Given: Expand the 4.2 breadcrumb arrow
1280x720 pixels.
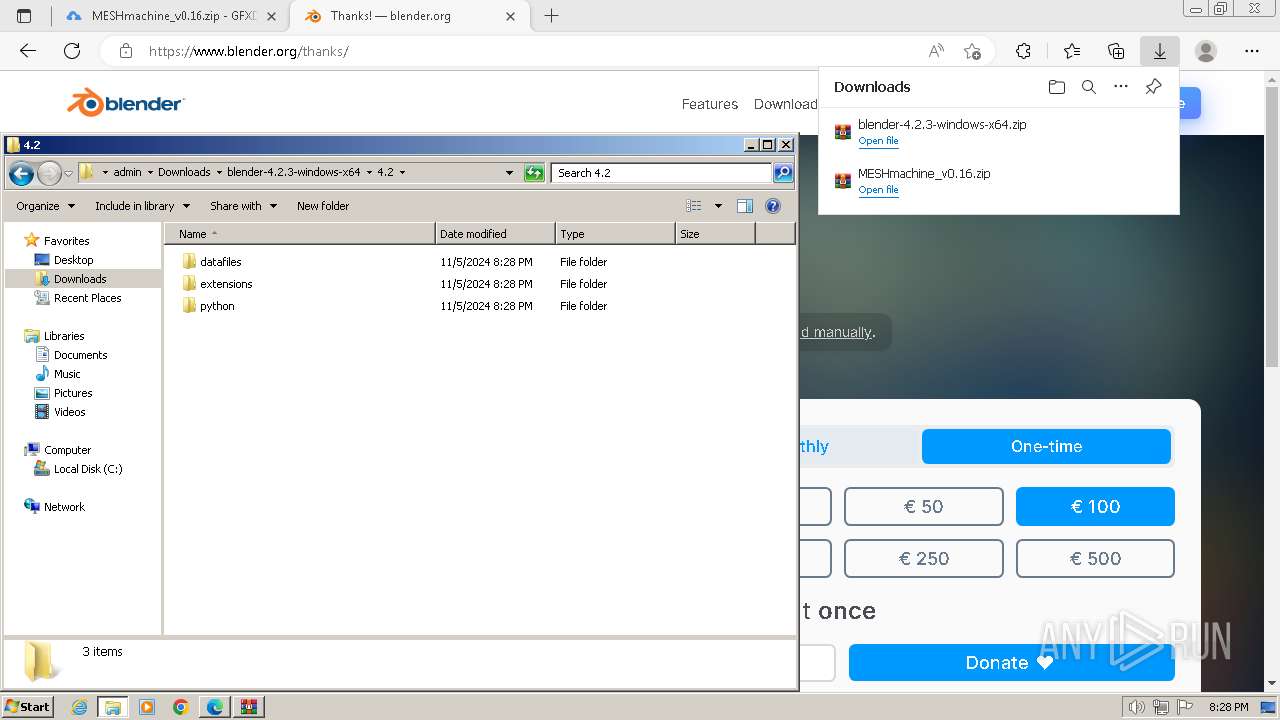Looking at the screenshot, I should coord(402,172).
